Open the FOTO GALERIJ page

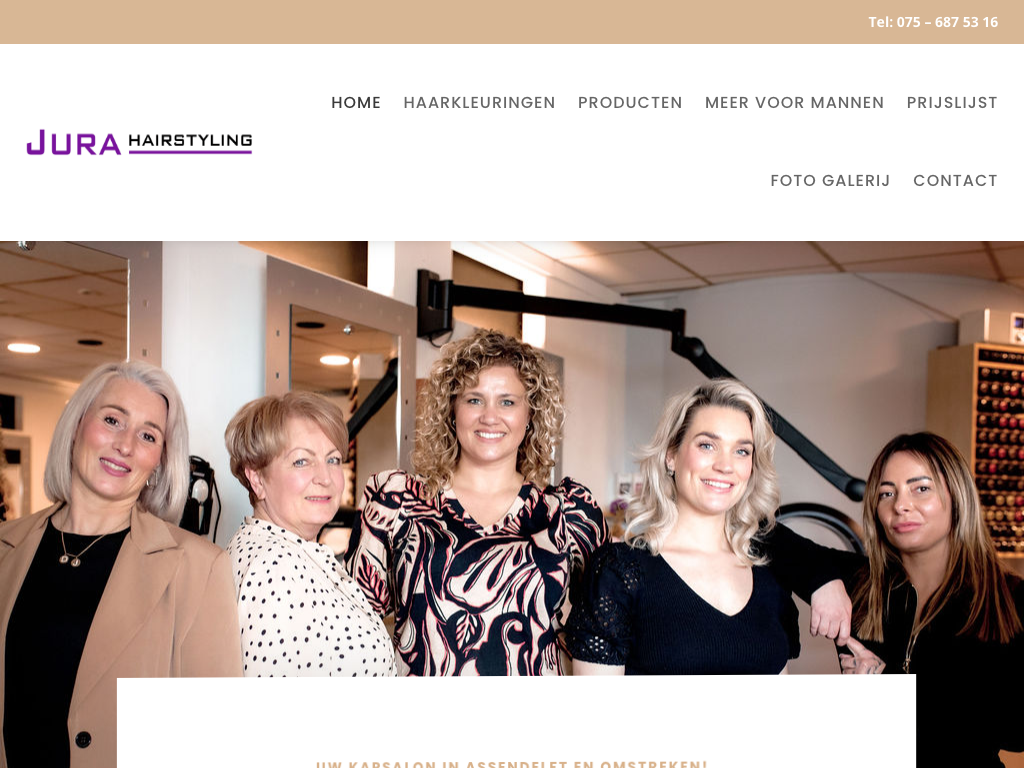830,180
